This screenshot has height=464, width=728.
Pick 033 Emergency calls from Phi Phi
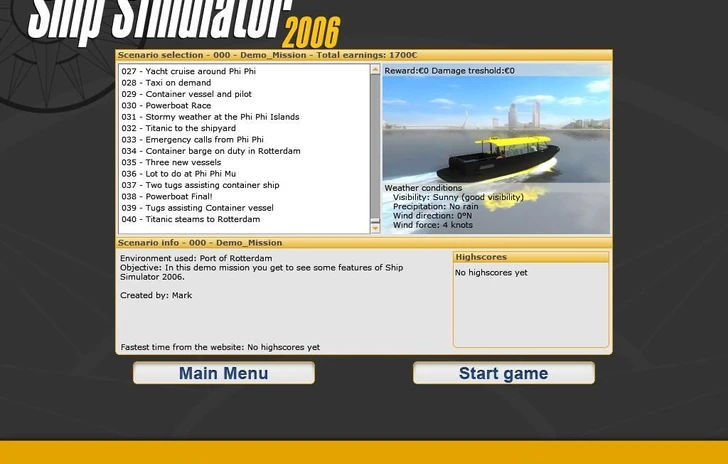[193, 140]
